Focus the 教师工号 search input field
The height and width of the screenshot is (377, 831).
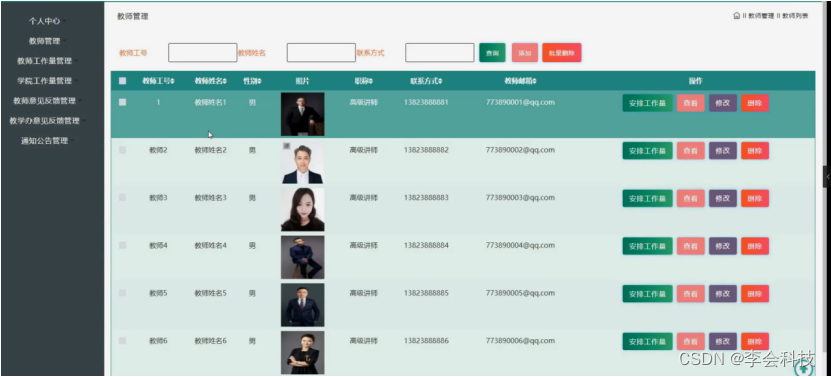click(202, 53)
